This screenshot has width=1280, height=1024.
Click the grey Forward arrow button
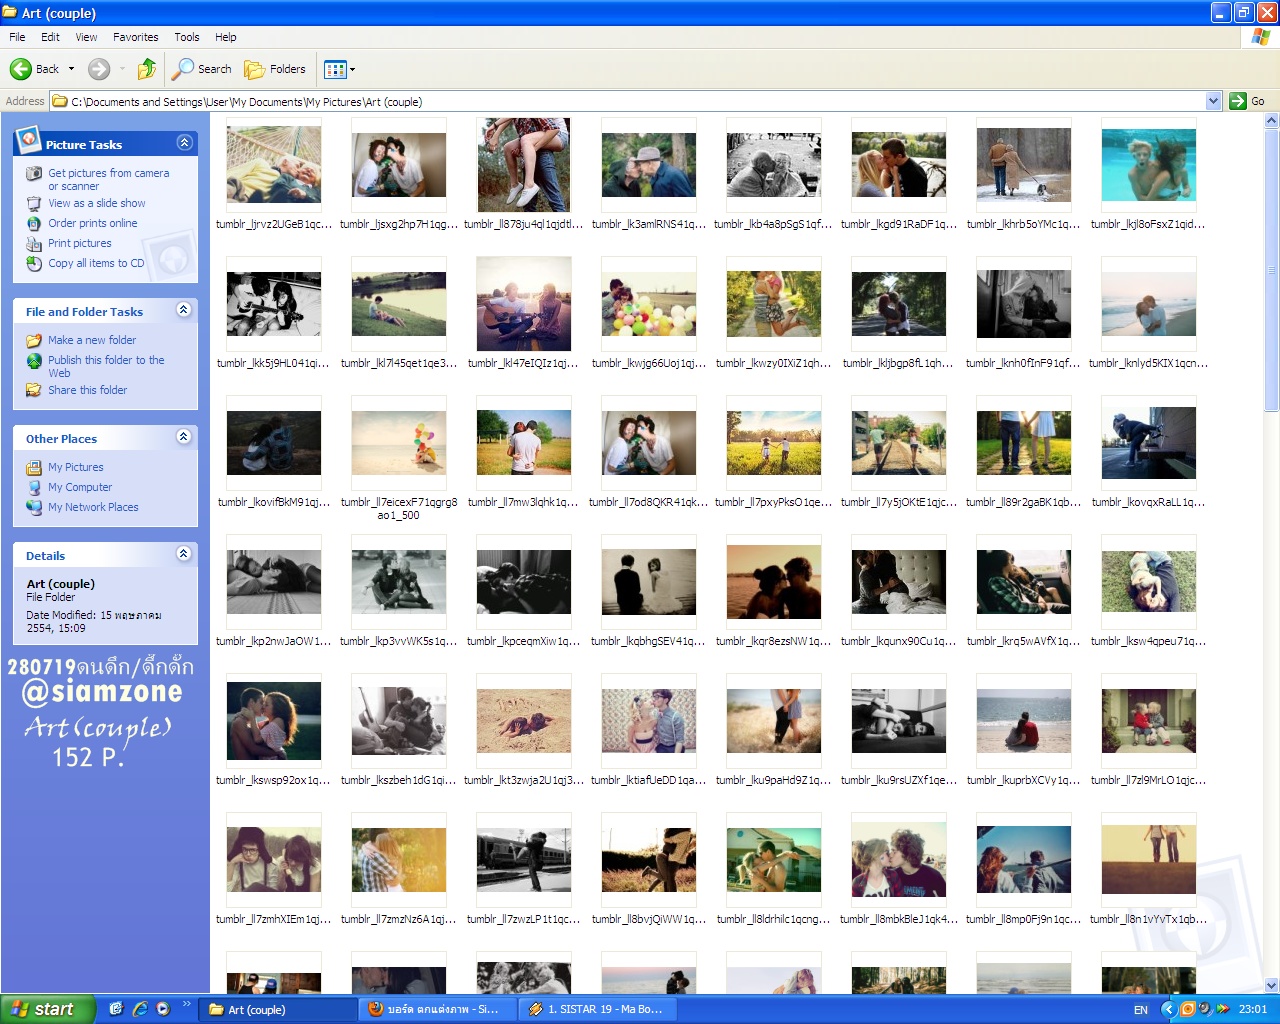pos(99,69)
